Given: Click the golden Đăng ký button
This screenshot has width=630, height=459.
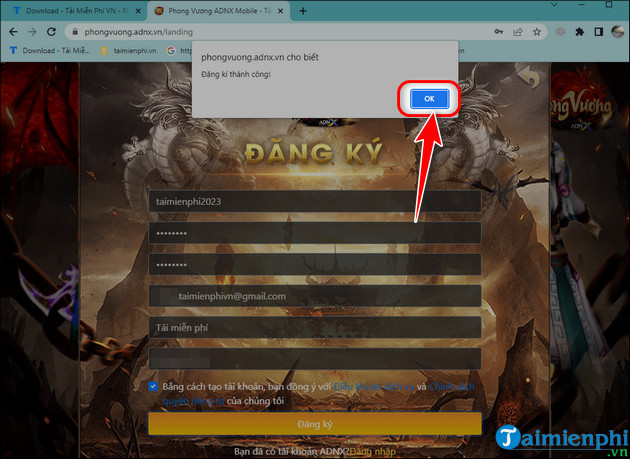Looking at the screenshot, I should [315, 424].
